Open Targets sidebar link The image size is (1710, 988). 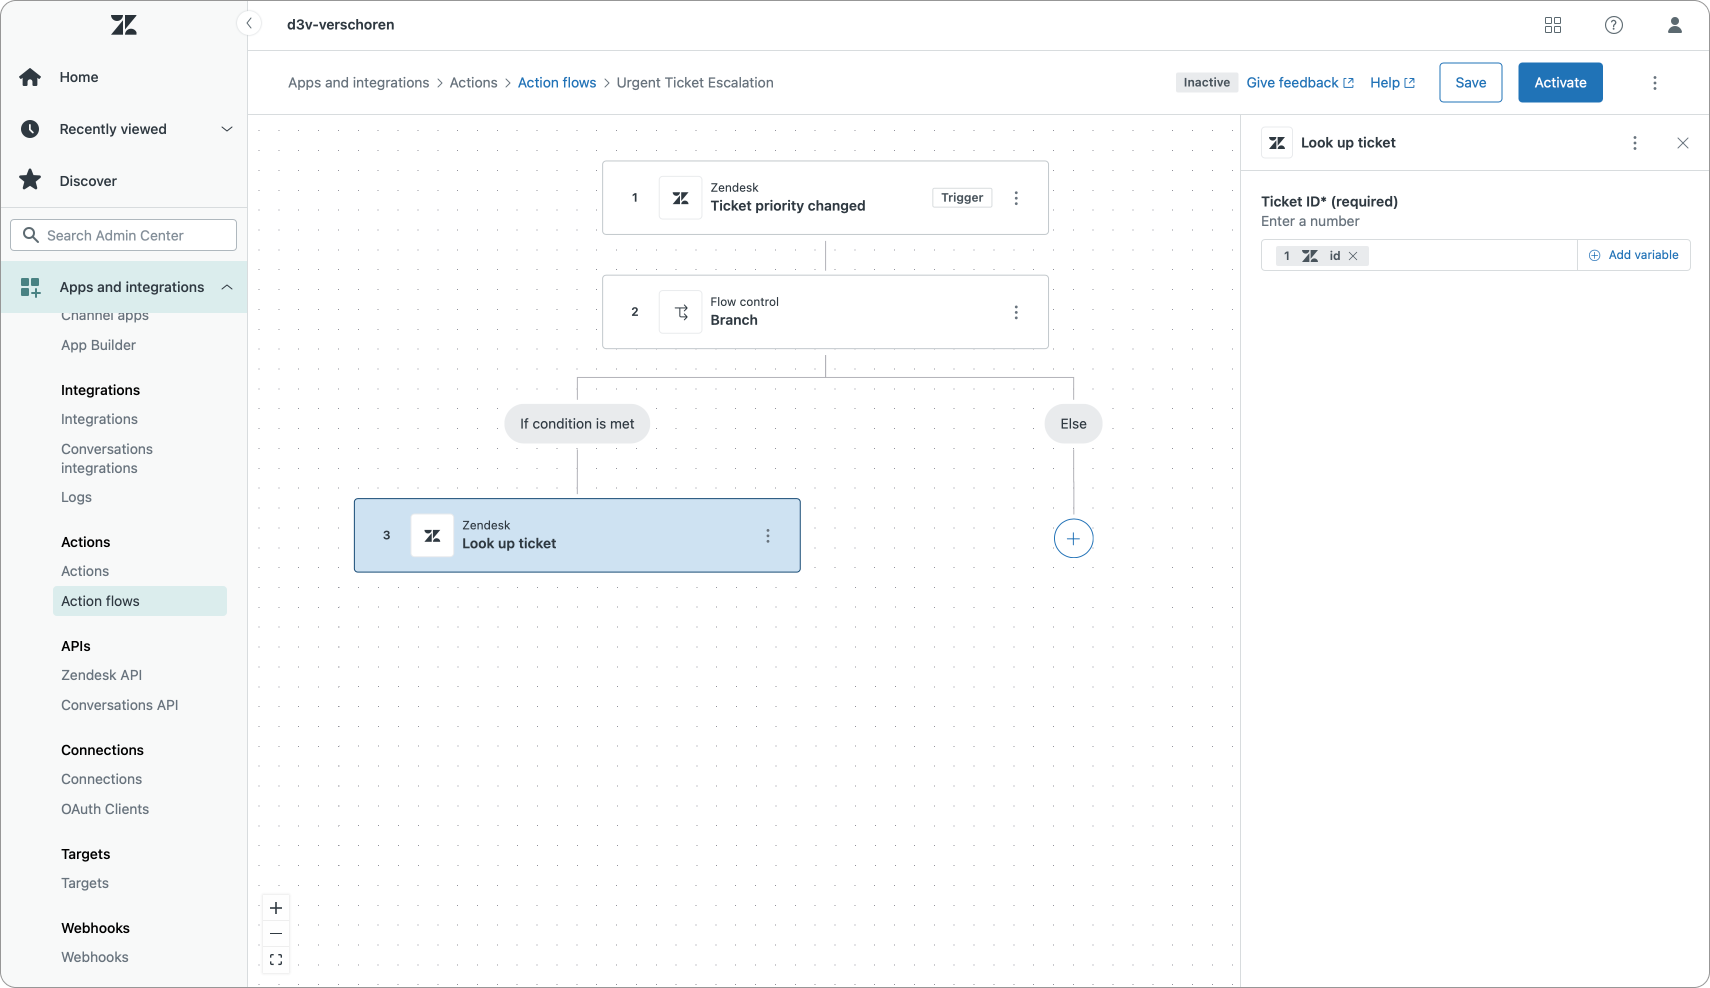coord(85,883)
